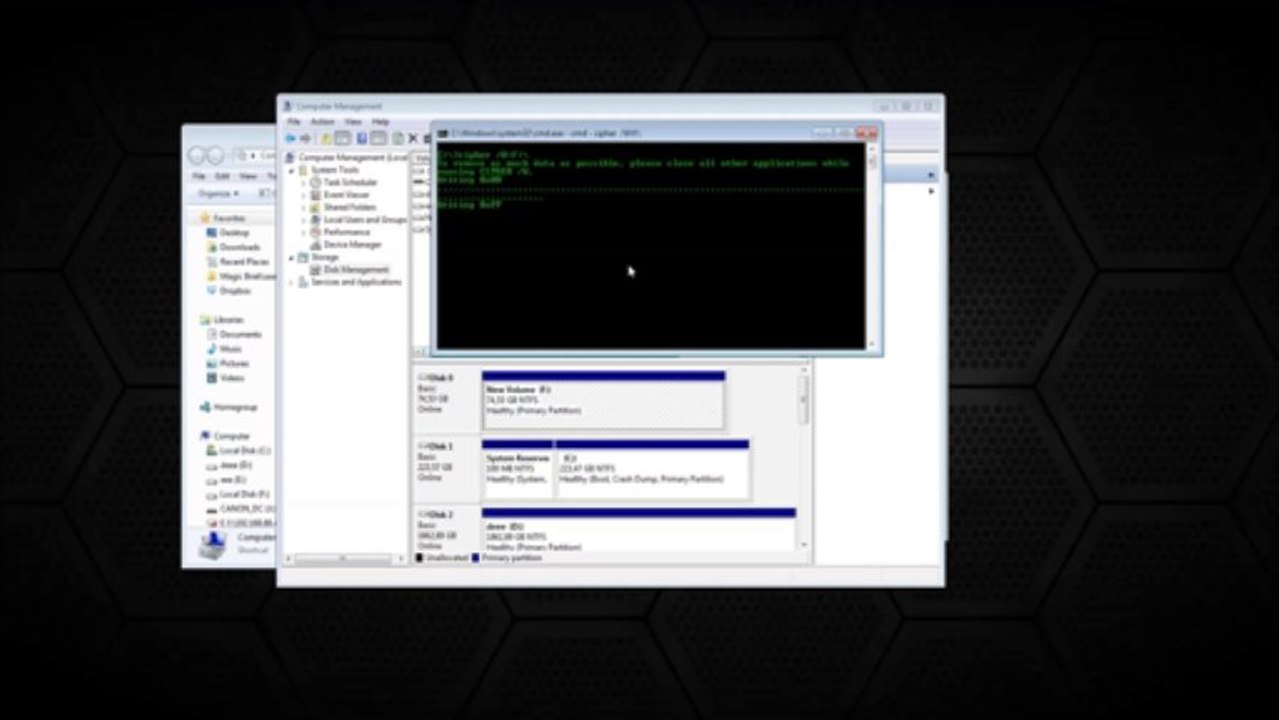Click the cmd window title bar icon
This screenshot has height=720, width=1279.
(x=442, y=132)
